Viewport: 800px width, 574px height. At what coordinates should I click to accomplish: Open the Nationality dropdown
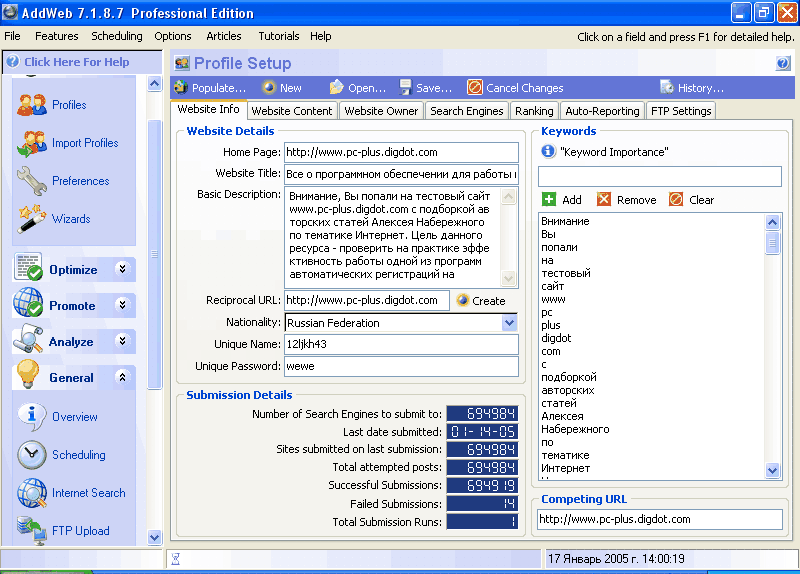(x=509, y=322)
